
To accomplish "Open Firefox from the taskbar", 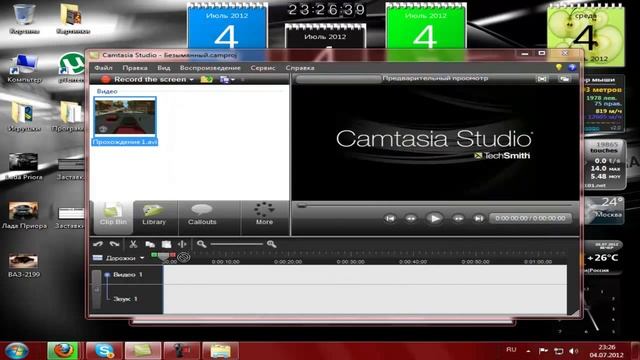I will [x=62, y=351].
